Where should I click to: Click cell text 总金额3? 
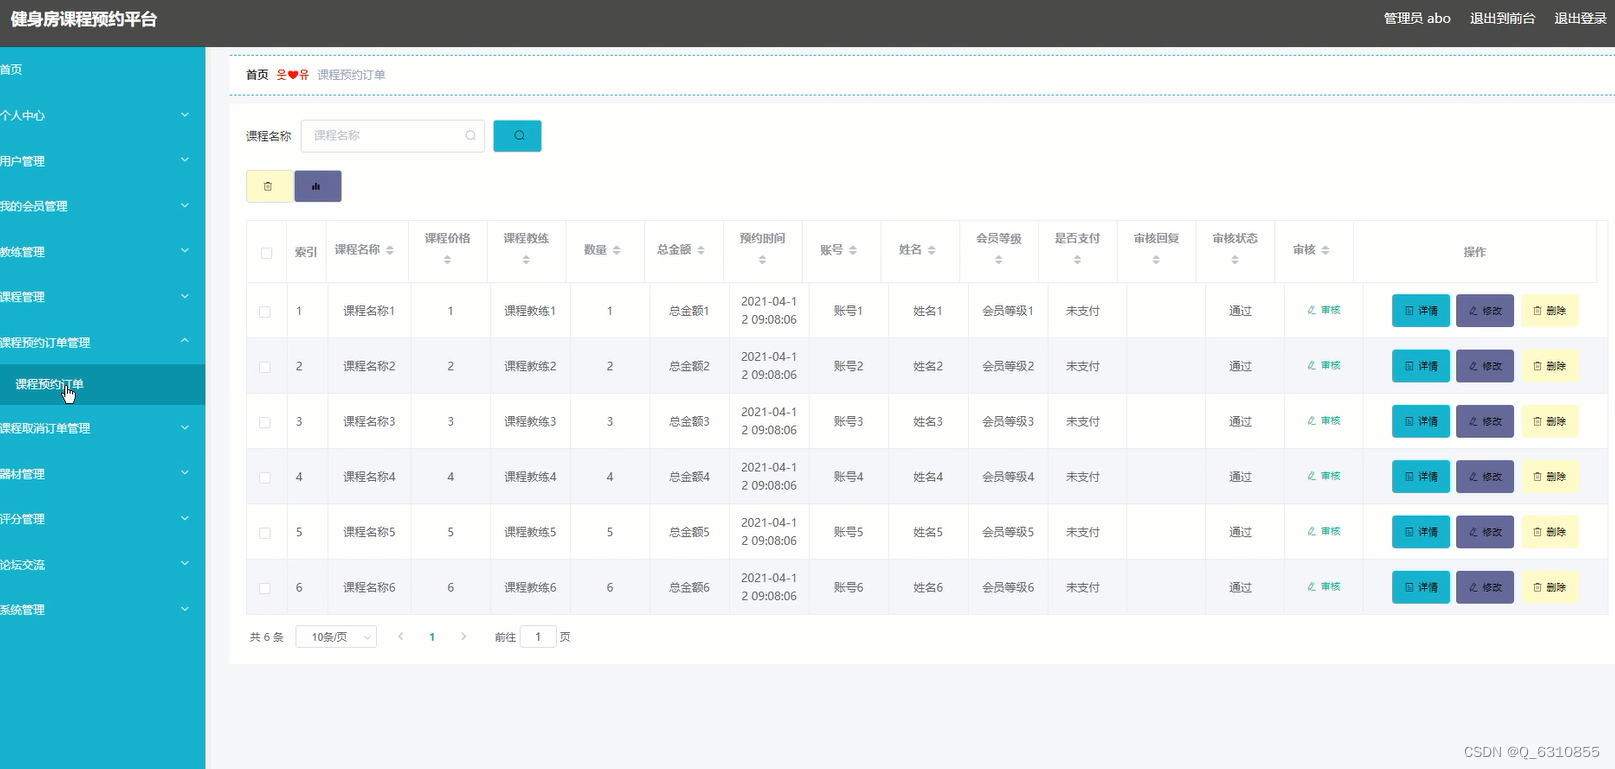(689, 422)
